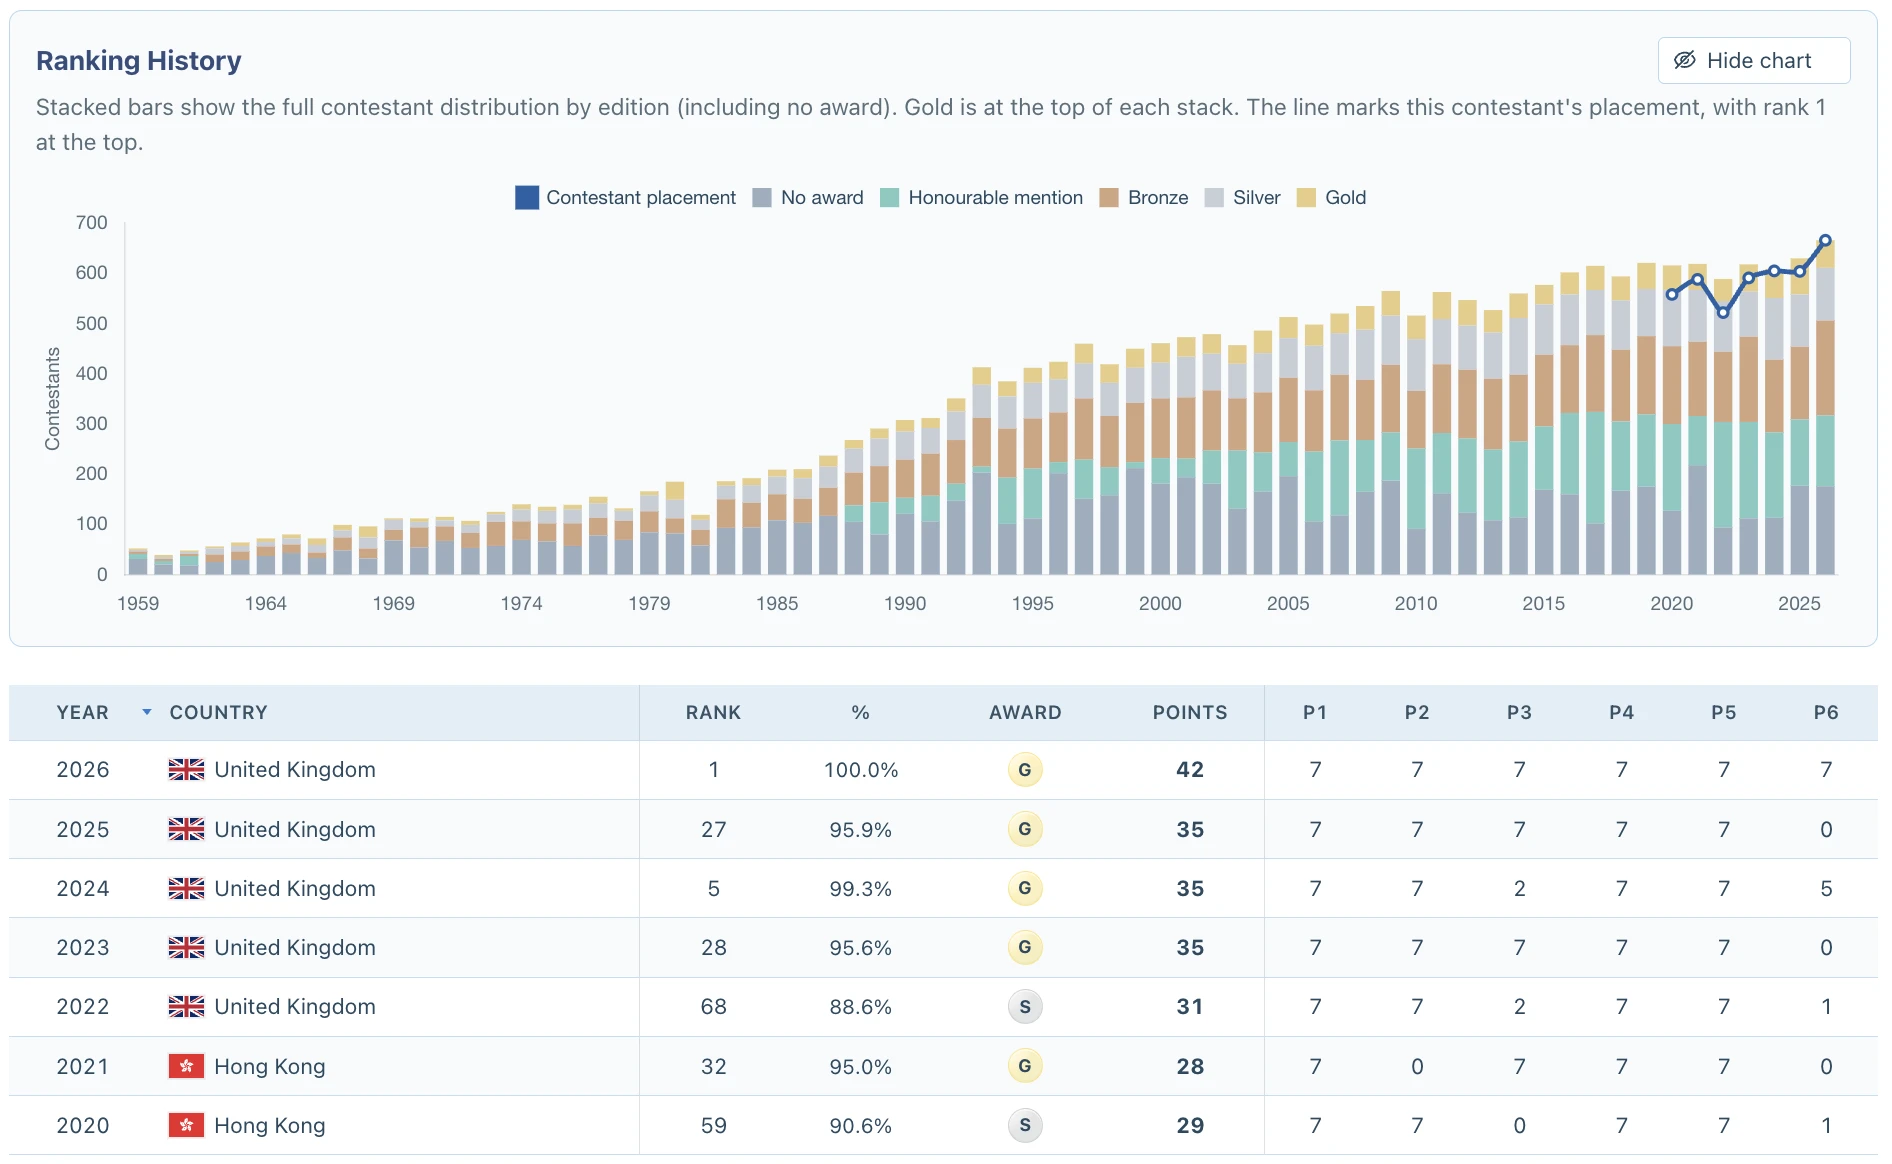This screenshot has height=1164, width=1892.
Task: Click the Hong Kong flag in the 2020 row
Action: 186,1125
